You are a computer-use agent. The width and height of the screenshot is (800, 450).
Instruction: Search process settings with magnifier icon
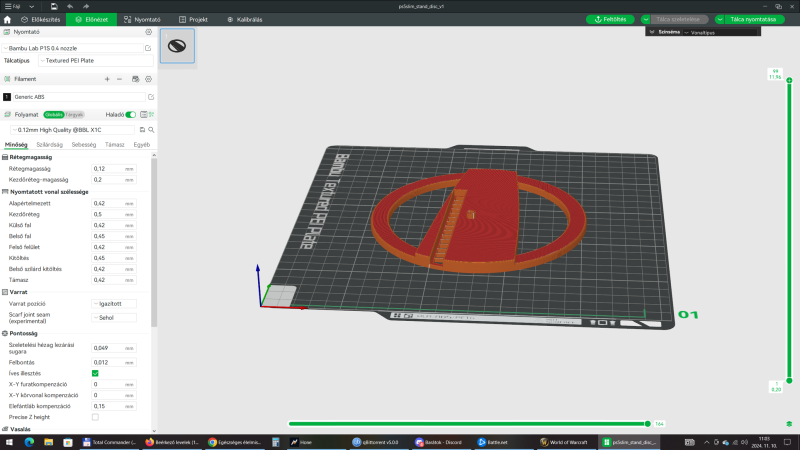151,130
